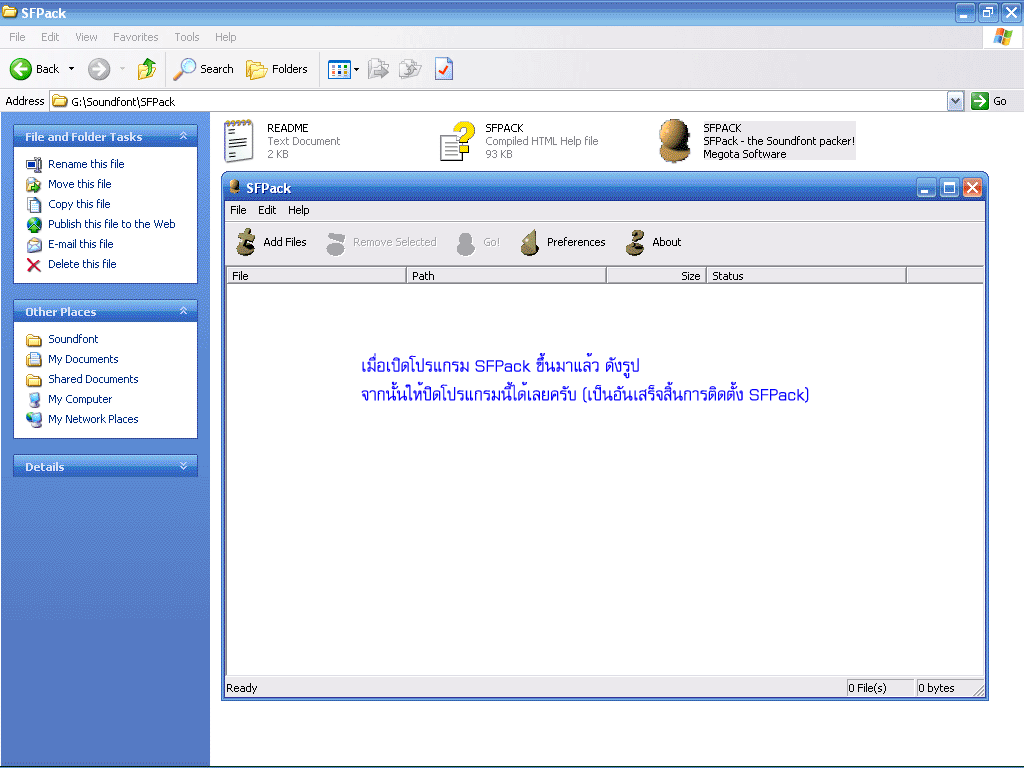Click E-mail this file

81,244
